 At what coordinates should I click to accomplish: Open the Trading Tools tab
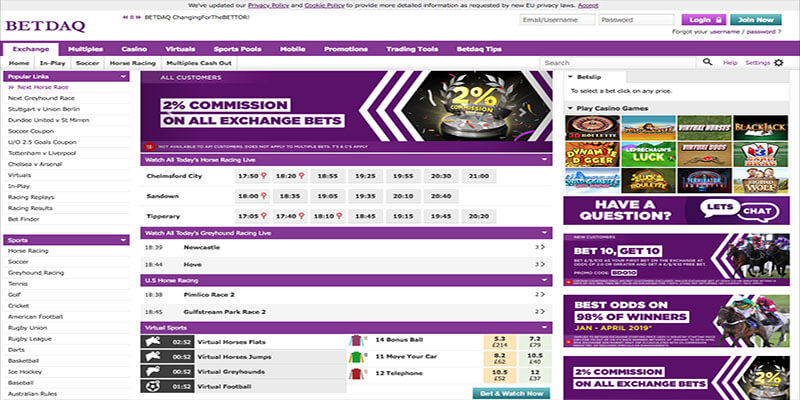coord(412,49)
